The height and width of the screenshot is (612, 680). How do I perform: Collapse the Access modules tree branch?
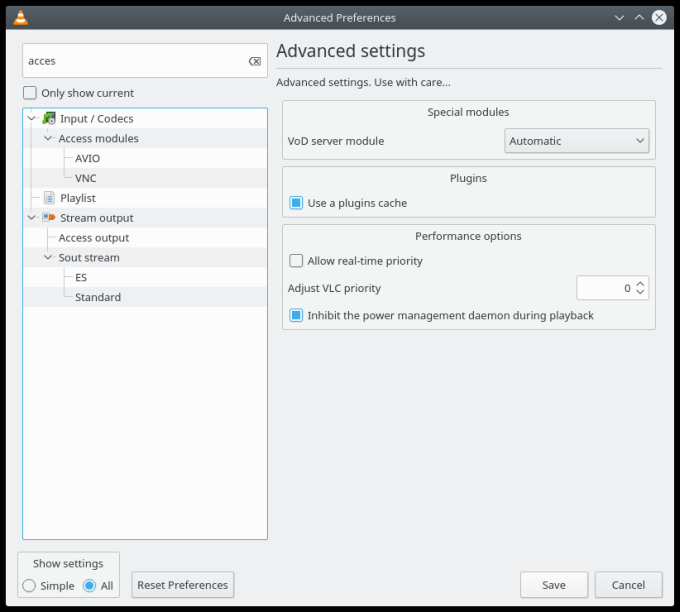click(x=48, y=138)
